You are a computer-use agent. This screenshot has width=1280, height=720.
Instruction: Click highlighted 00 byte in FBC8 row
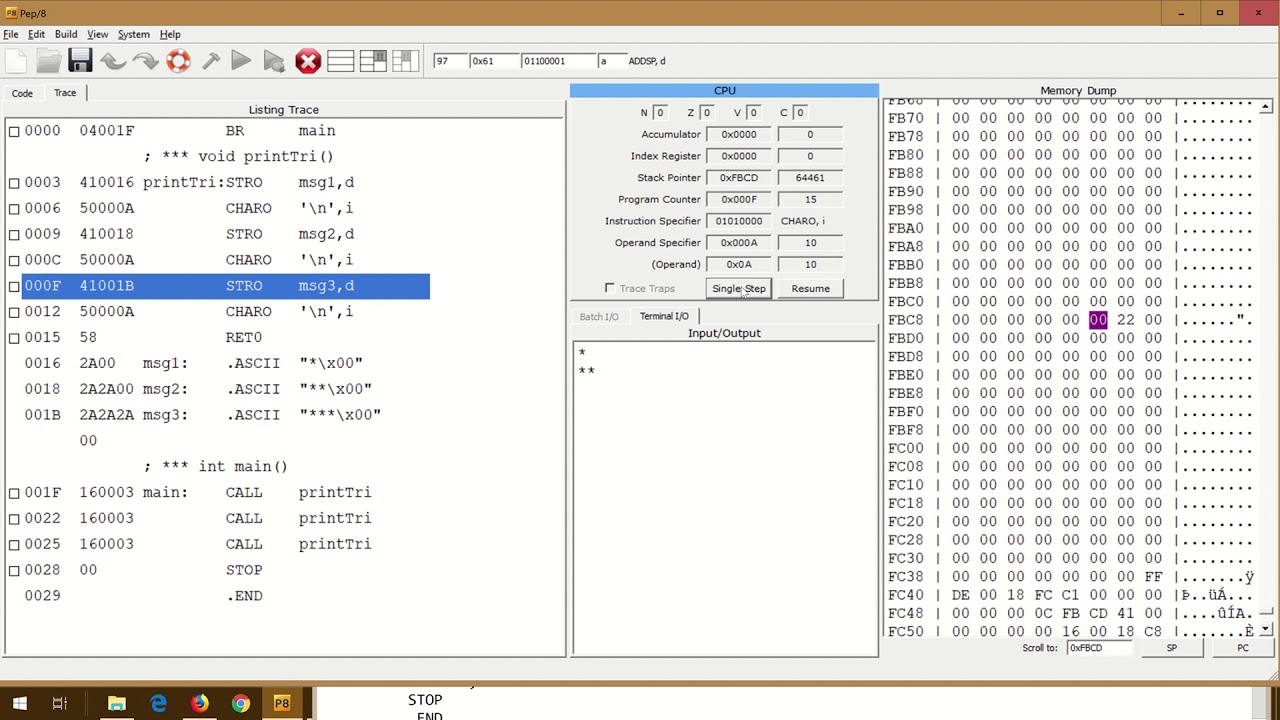point(1098,320)
